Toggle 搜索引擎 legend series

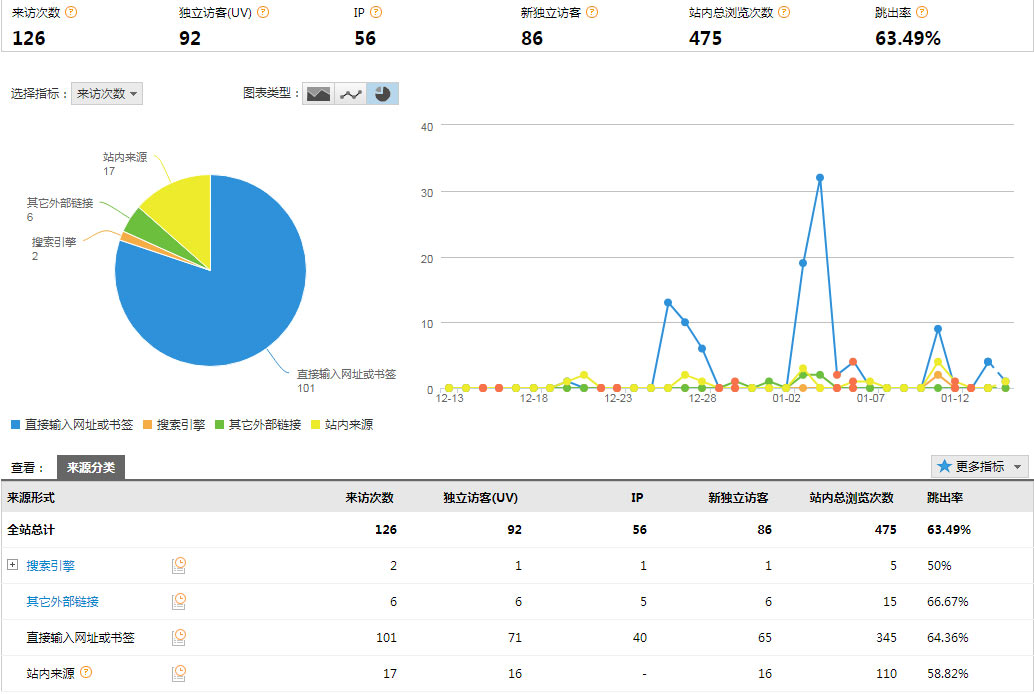tap(175, 425)
